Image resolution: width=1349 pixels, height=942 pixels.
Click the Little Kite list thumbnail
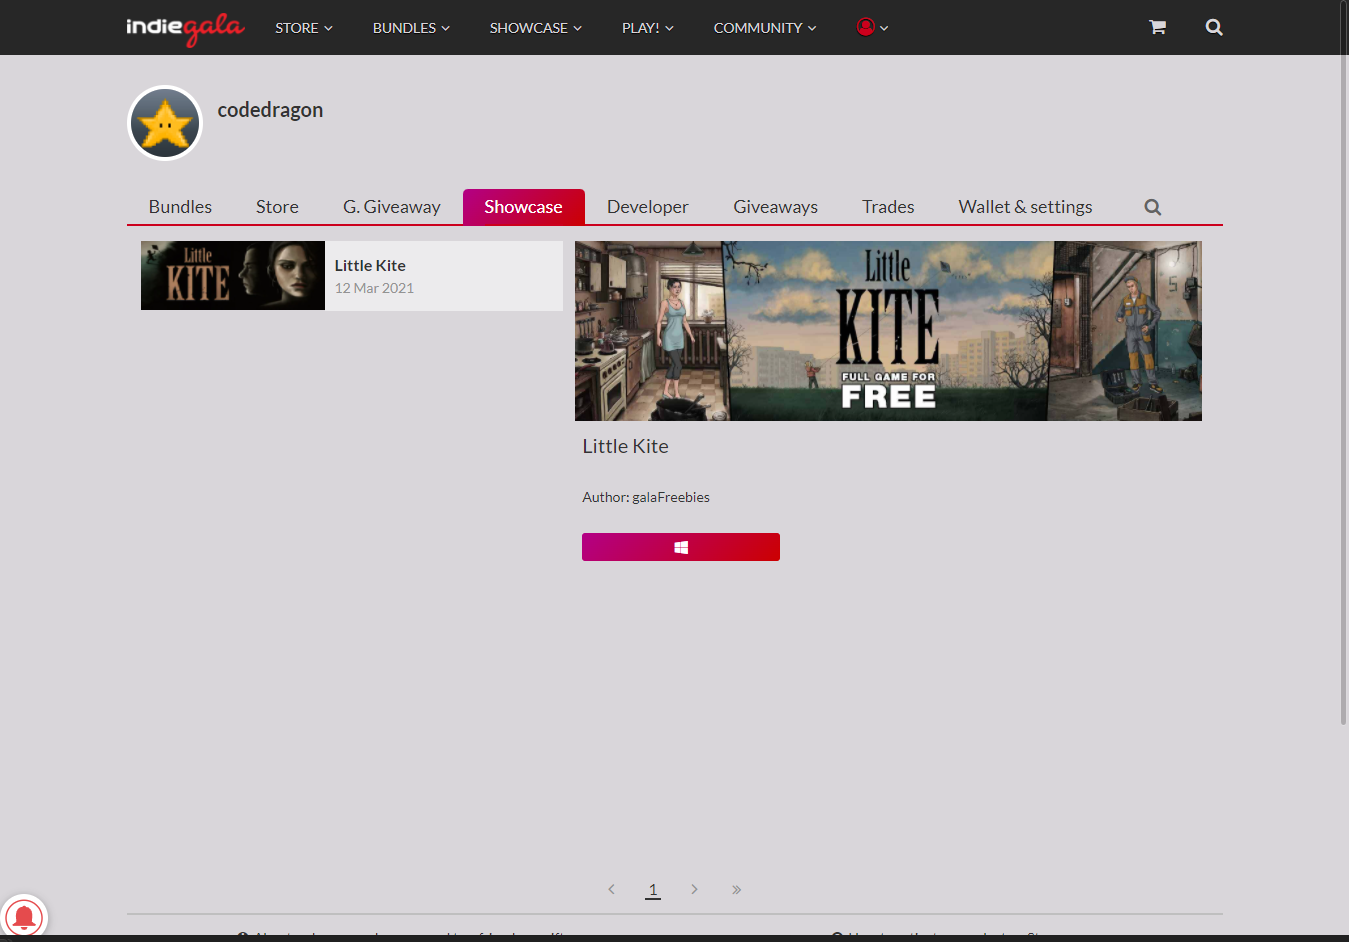point(233,275)
